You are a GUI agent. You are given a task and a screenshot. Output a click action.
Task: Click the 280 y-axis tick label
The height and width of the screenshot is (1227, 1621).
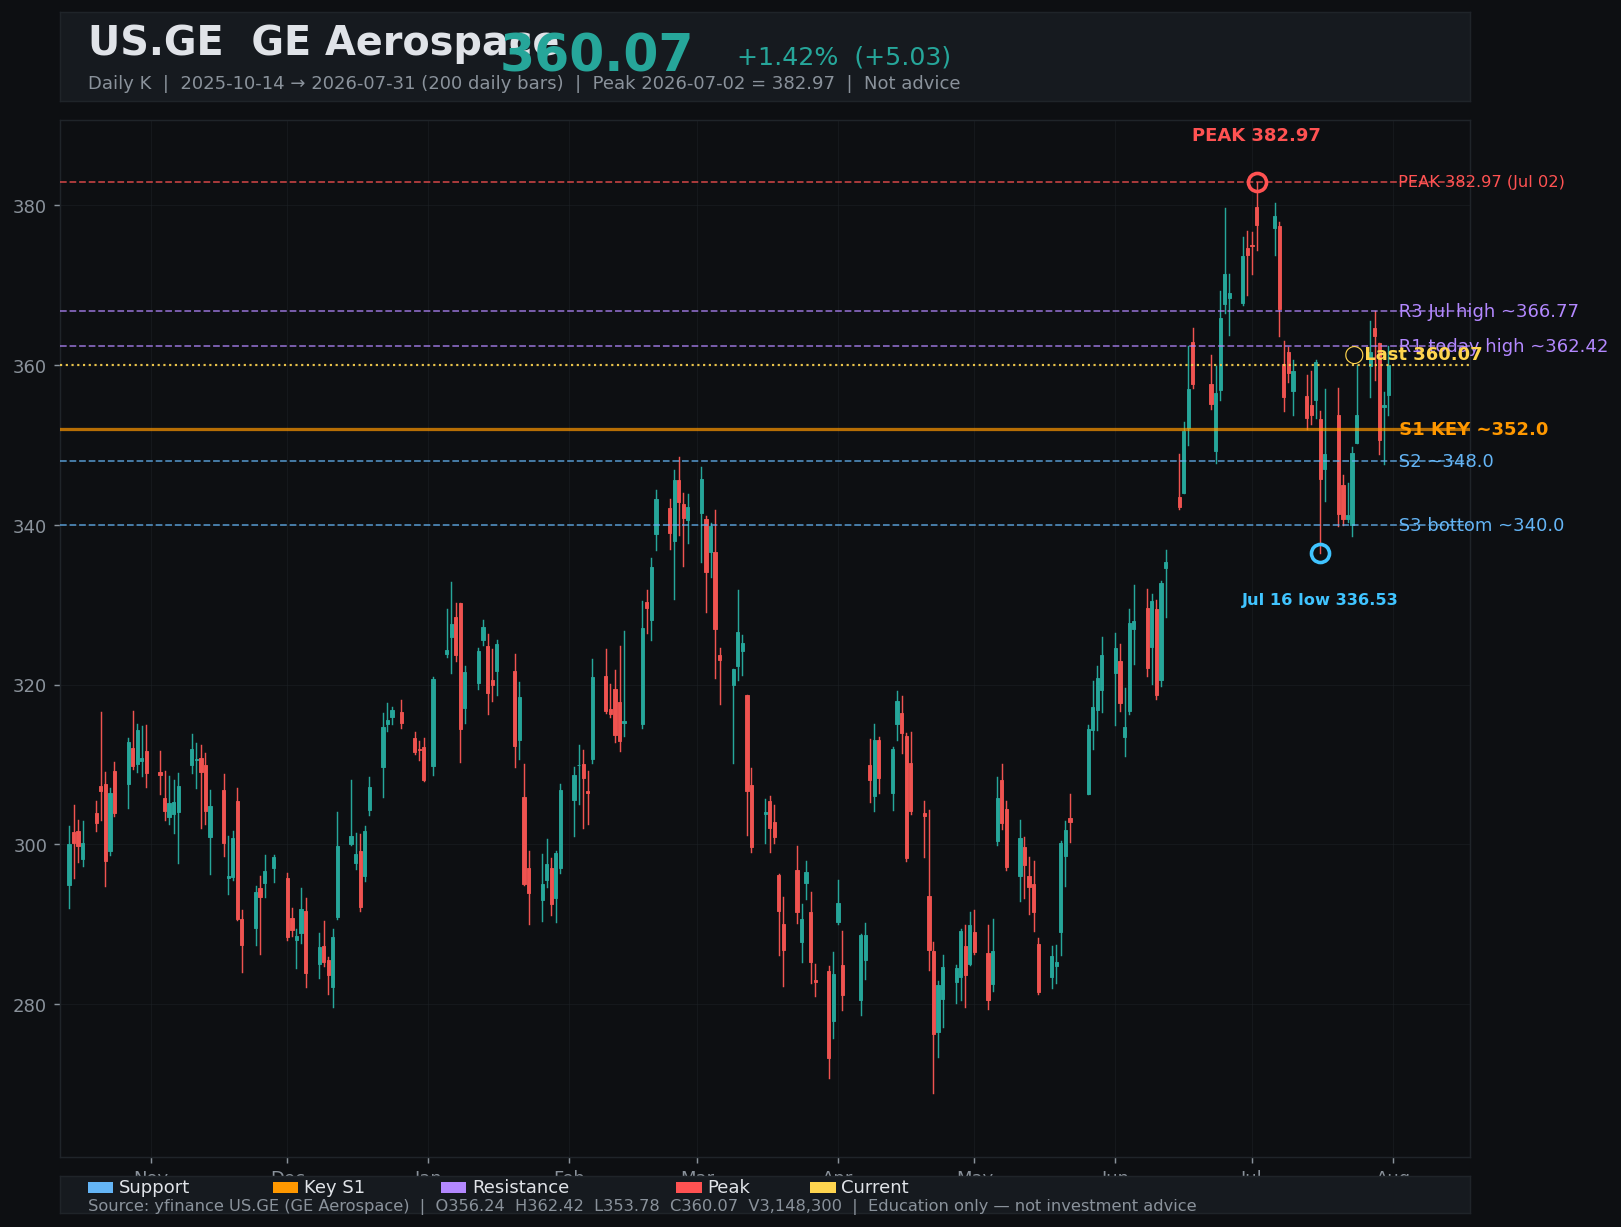coord(29,1005)
